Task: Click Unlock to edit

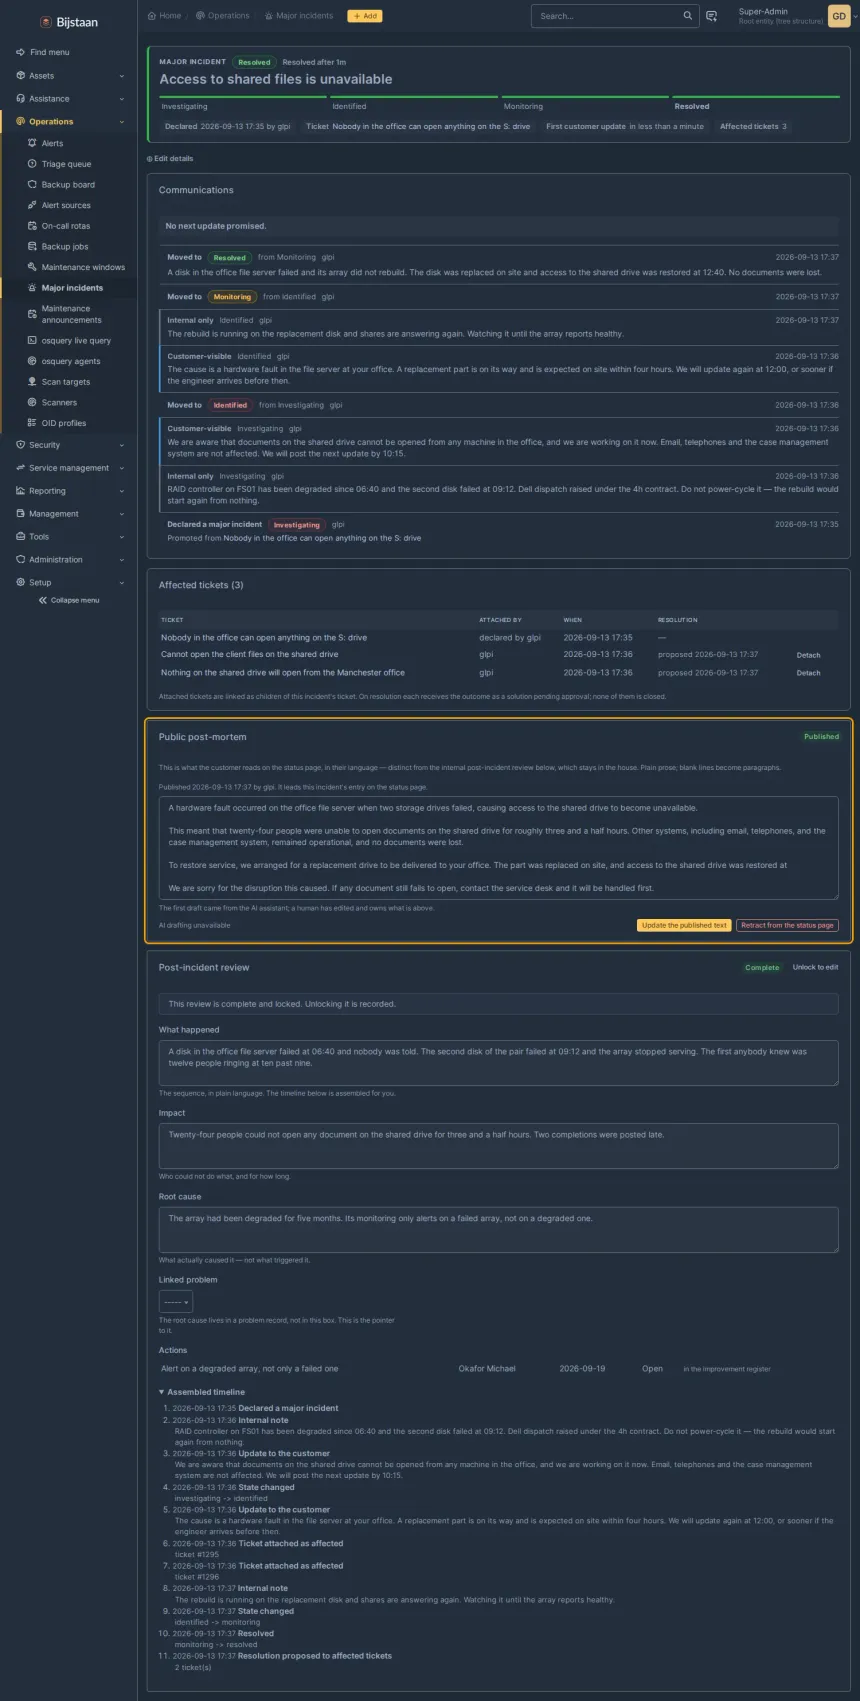Action: pos(816,967)
